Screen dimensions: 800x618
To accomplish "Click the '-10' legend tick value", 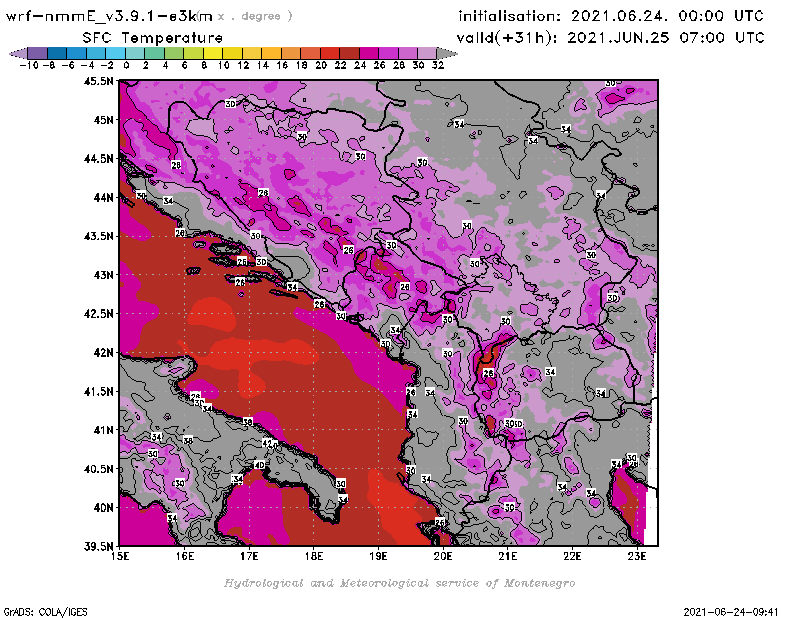I will 29,65.
